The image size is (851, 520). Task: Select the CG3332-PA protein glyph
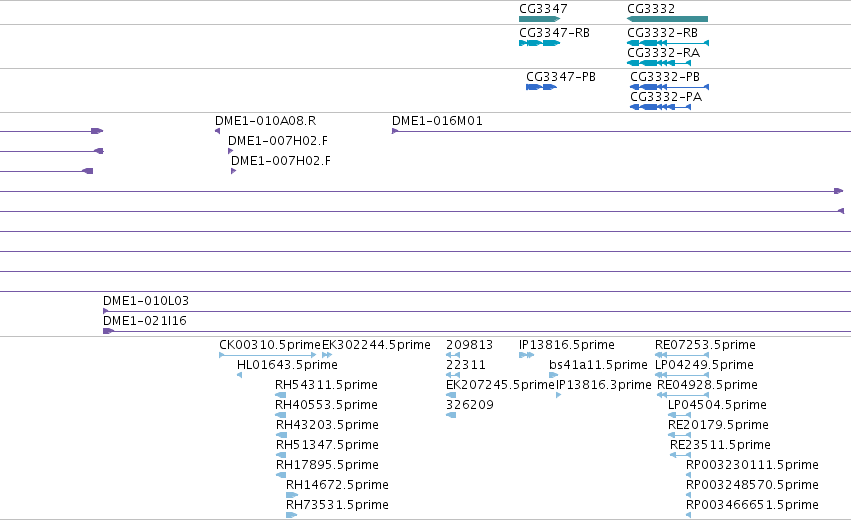coord(661,107)
